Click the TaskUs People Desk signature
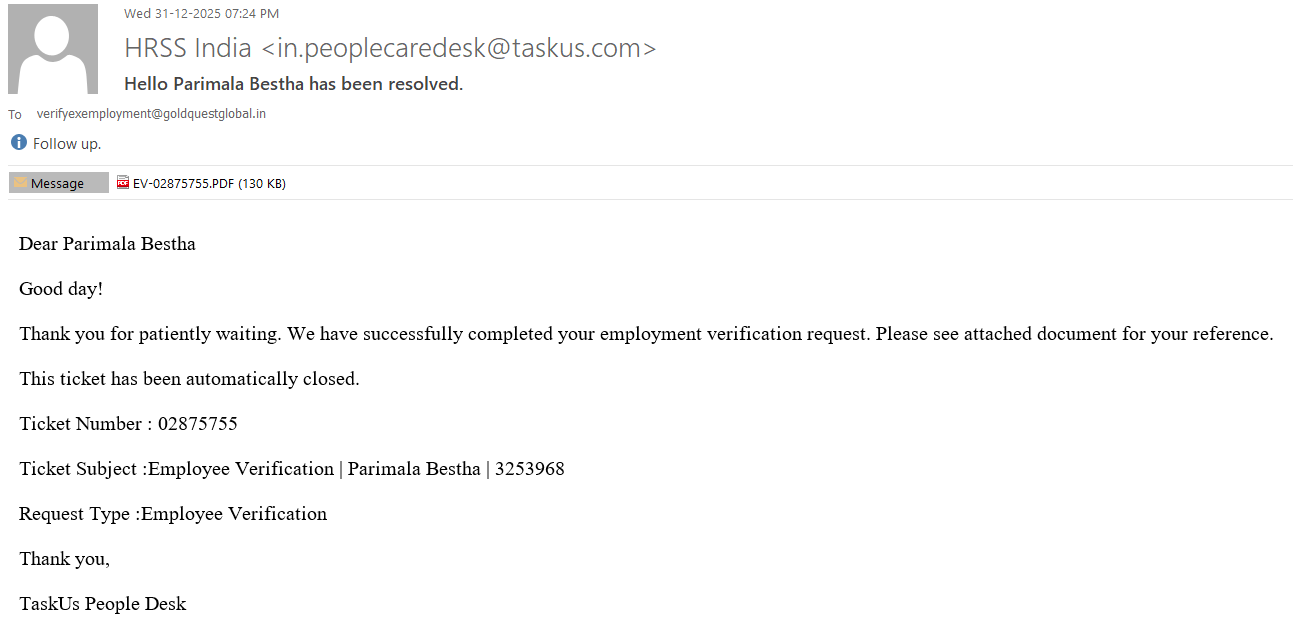 pos(102,604)
